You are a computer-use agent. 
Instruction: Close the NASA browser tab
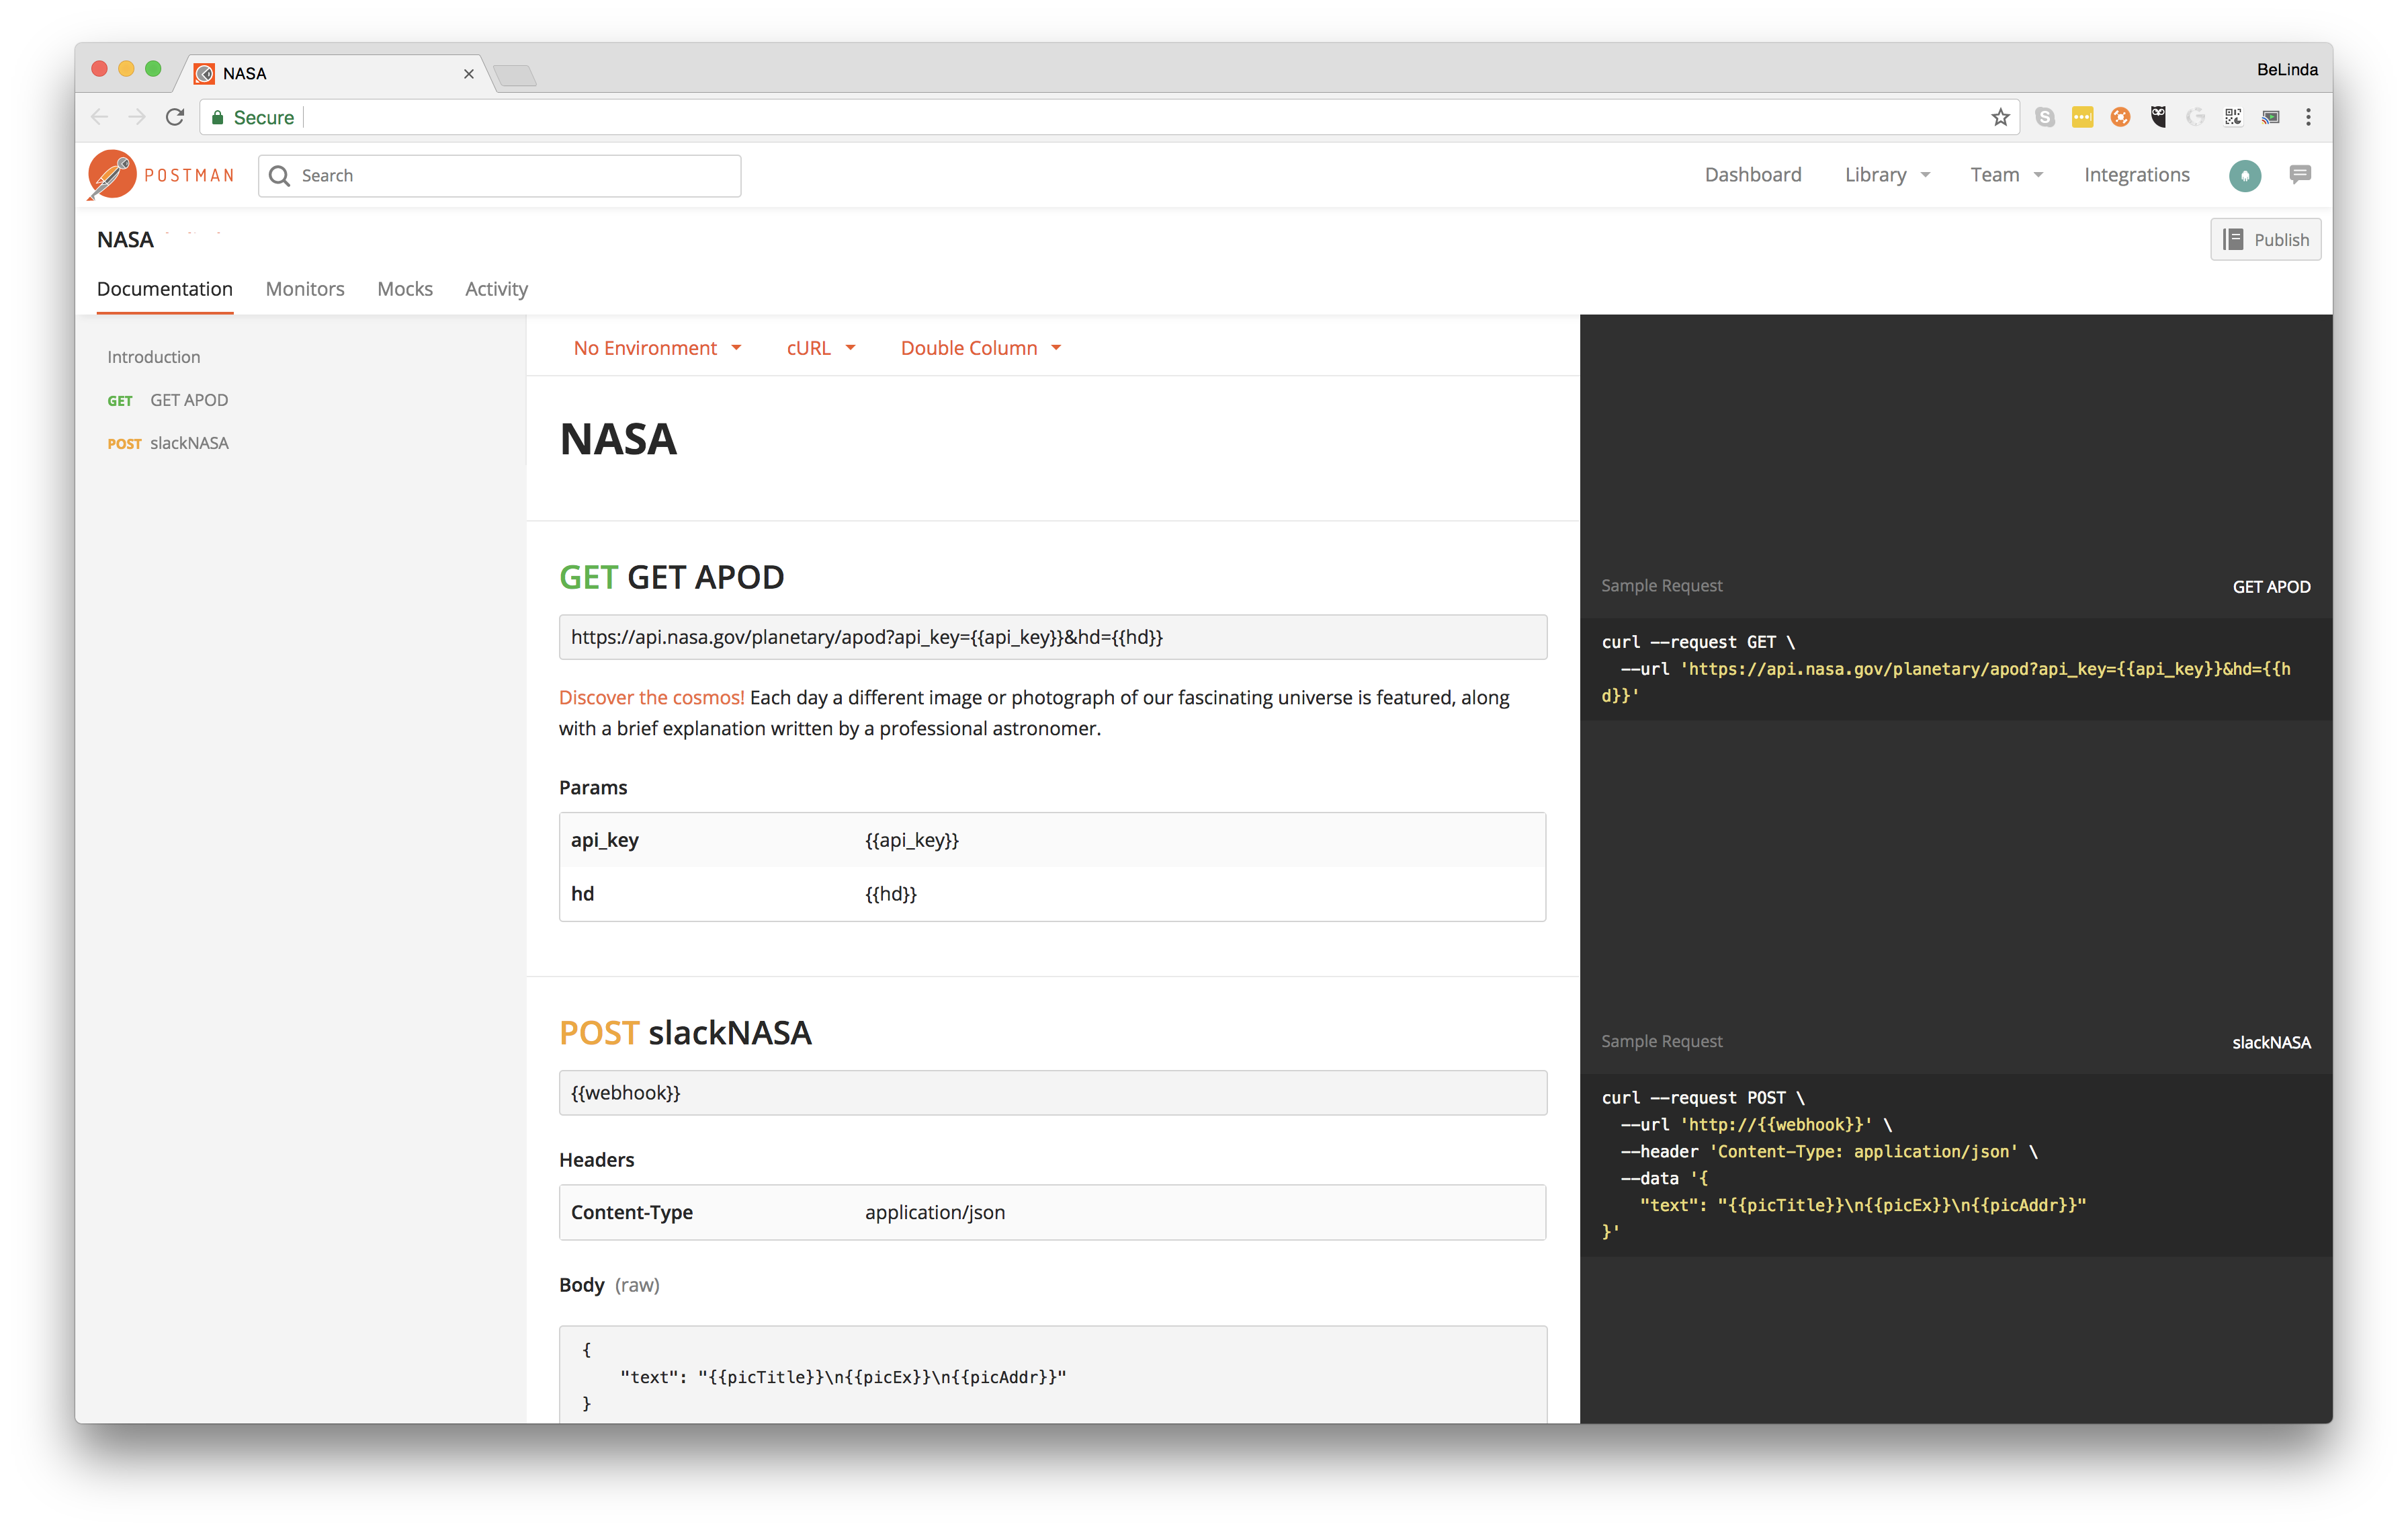(468, 74)
